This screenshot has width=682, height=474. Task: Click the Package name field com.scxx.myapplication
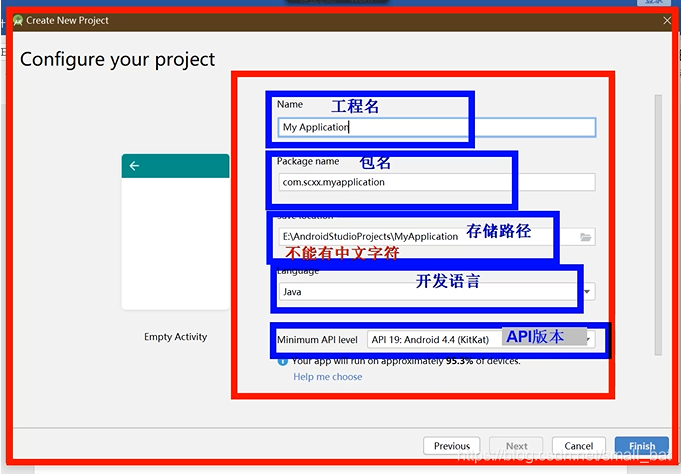pos(437,182)
